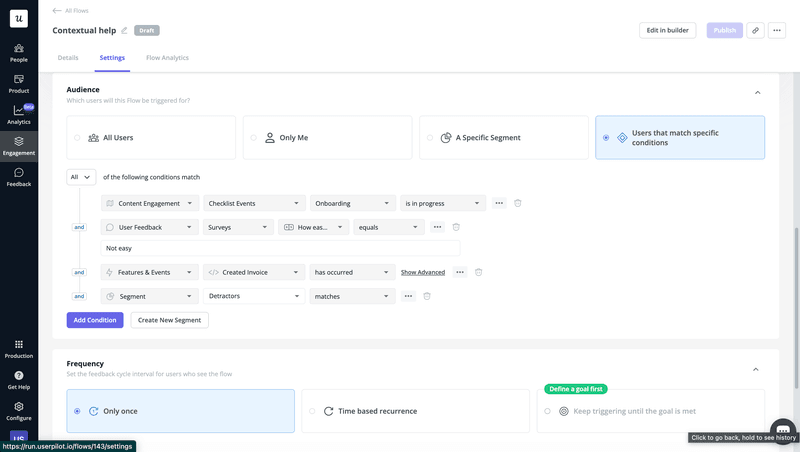The width and height of the screenshot is (800, 452).
Task: Open the Feedback section in the sidebar
Action: point(19,178)
